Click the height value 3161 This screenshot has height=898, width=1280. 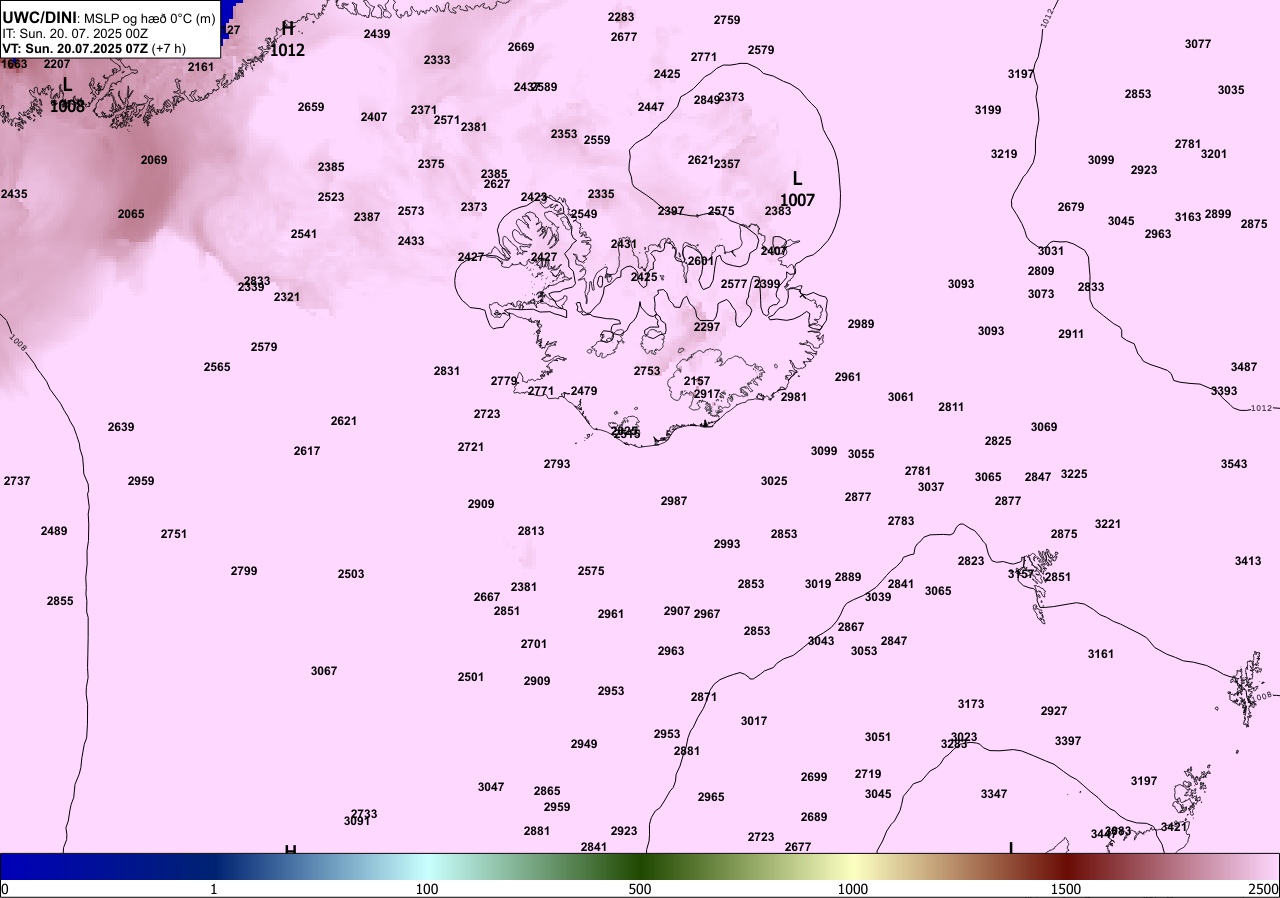point(1101,654)
